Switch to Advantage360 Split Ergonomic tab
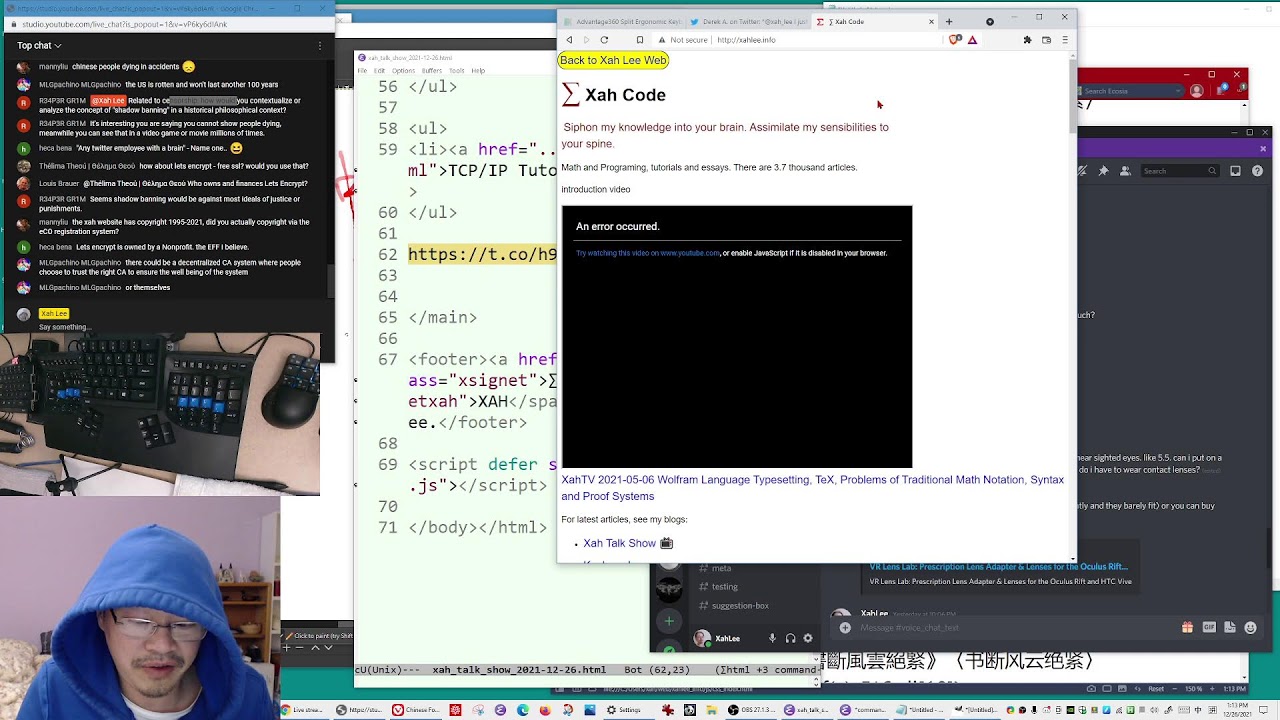The width and height of the screenshot is (1280, 720). 622,21
